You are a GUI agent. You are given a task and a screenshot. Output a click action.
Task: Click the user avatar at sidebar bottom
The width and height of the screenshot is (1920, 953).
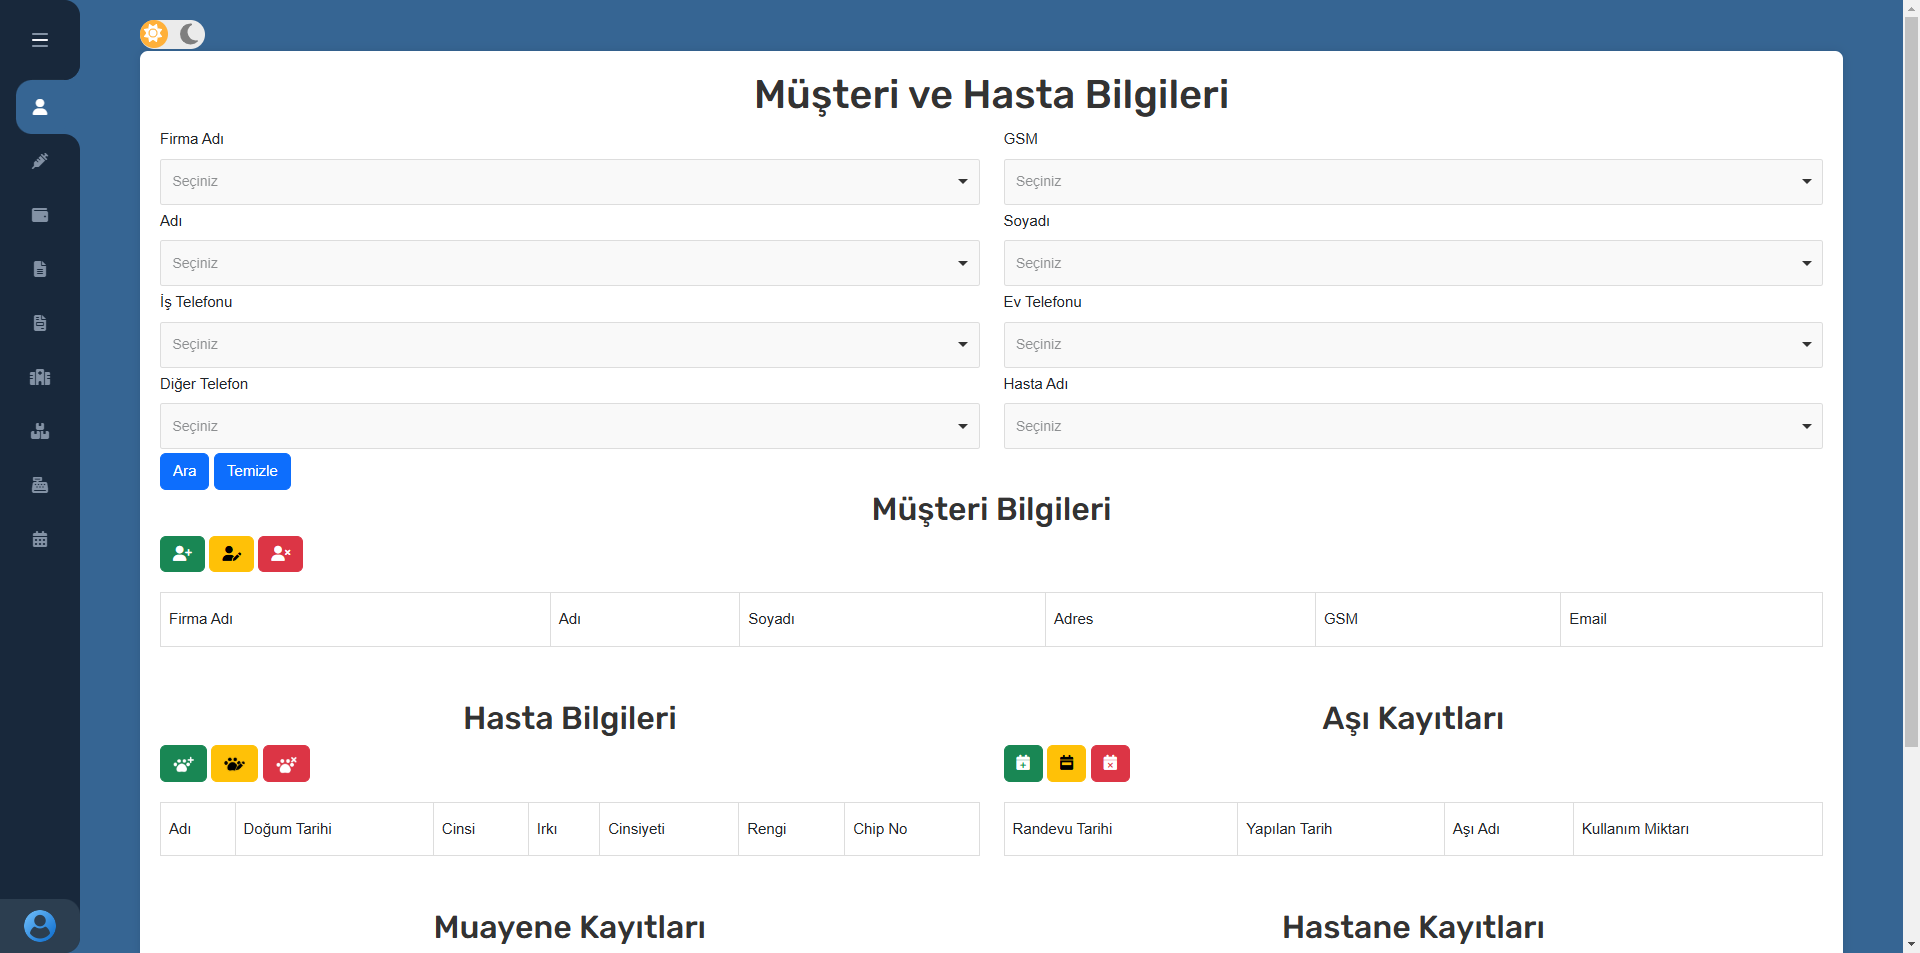click(x=40, y=925)
